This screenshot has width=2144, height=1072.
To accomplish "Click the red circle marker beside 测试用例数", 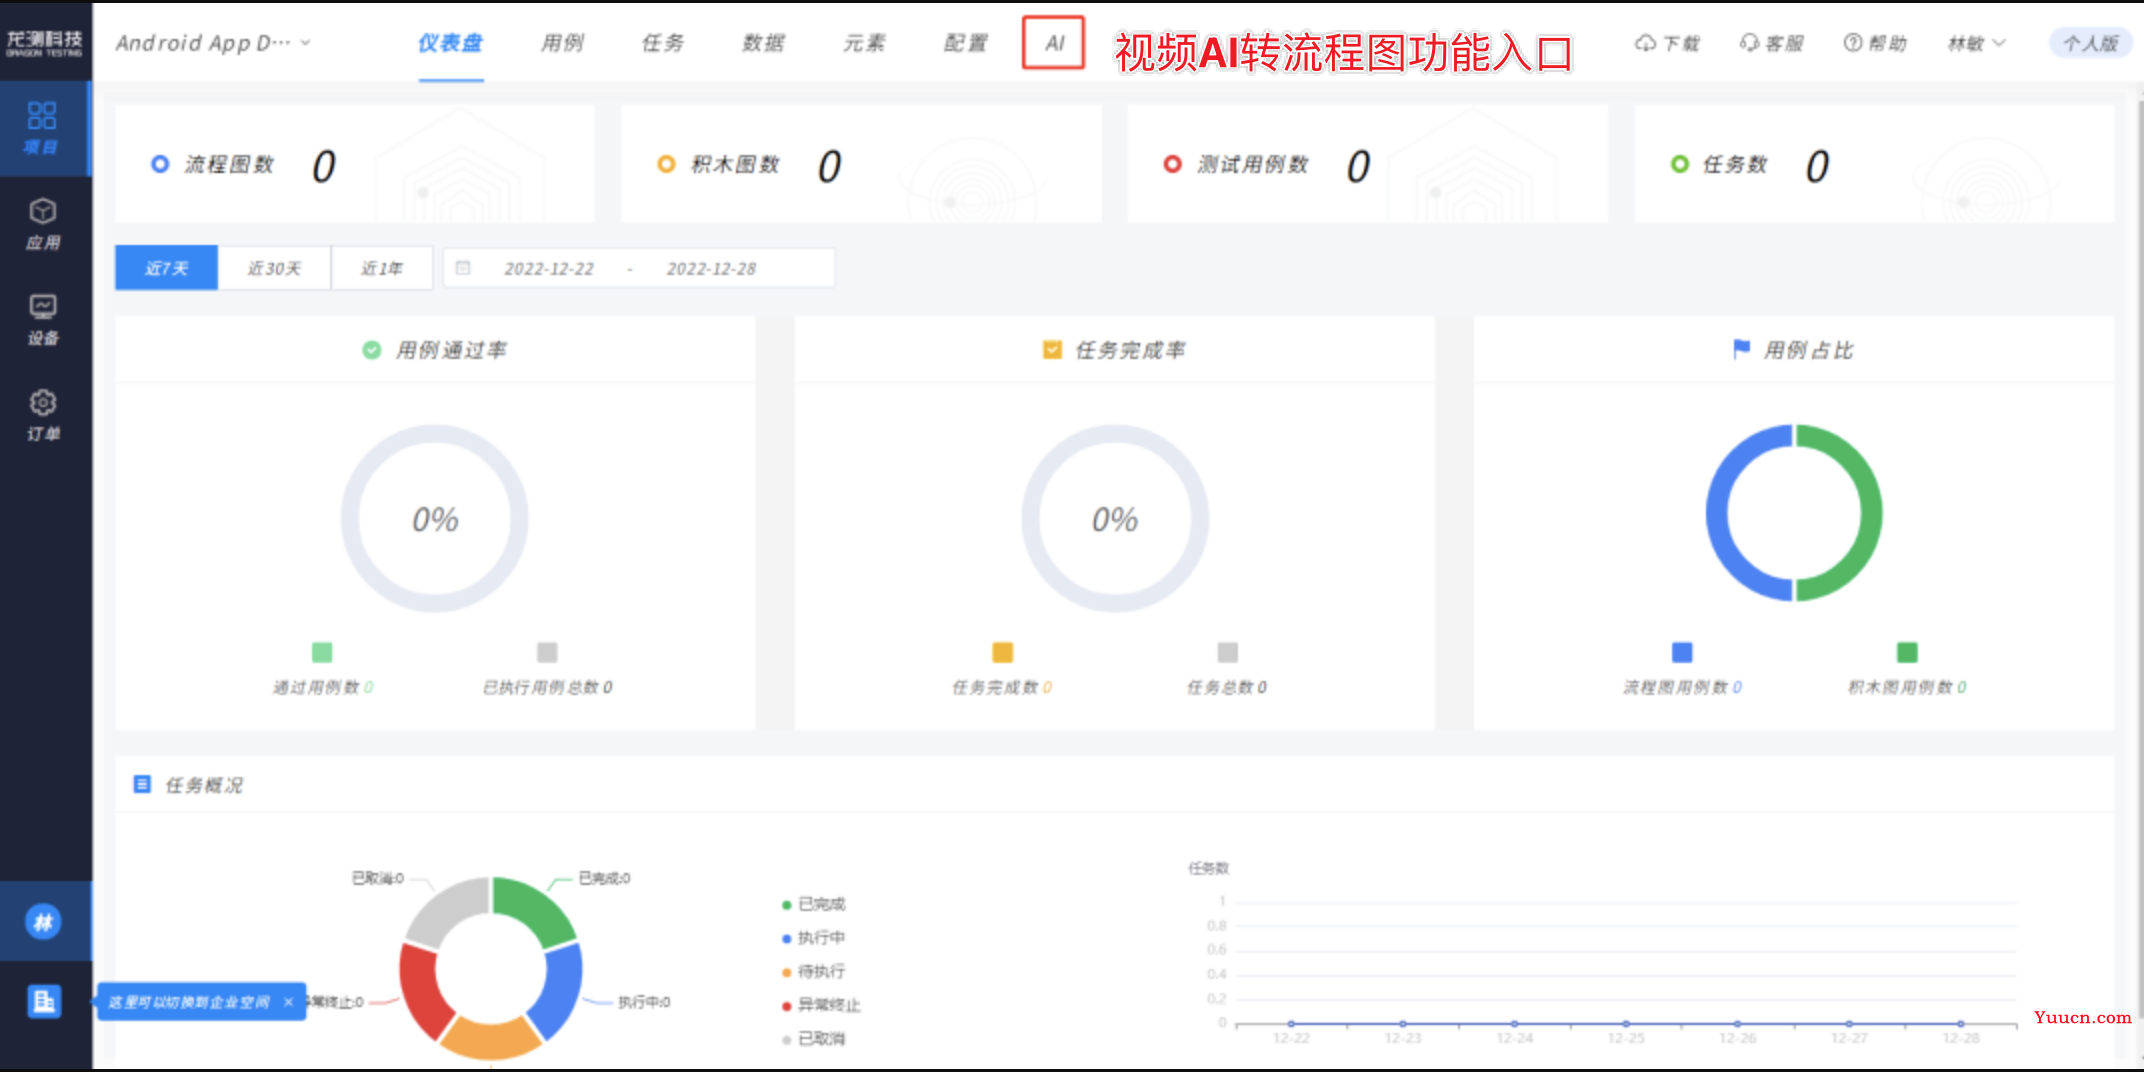I will 1173,164.
